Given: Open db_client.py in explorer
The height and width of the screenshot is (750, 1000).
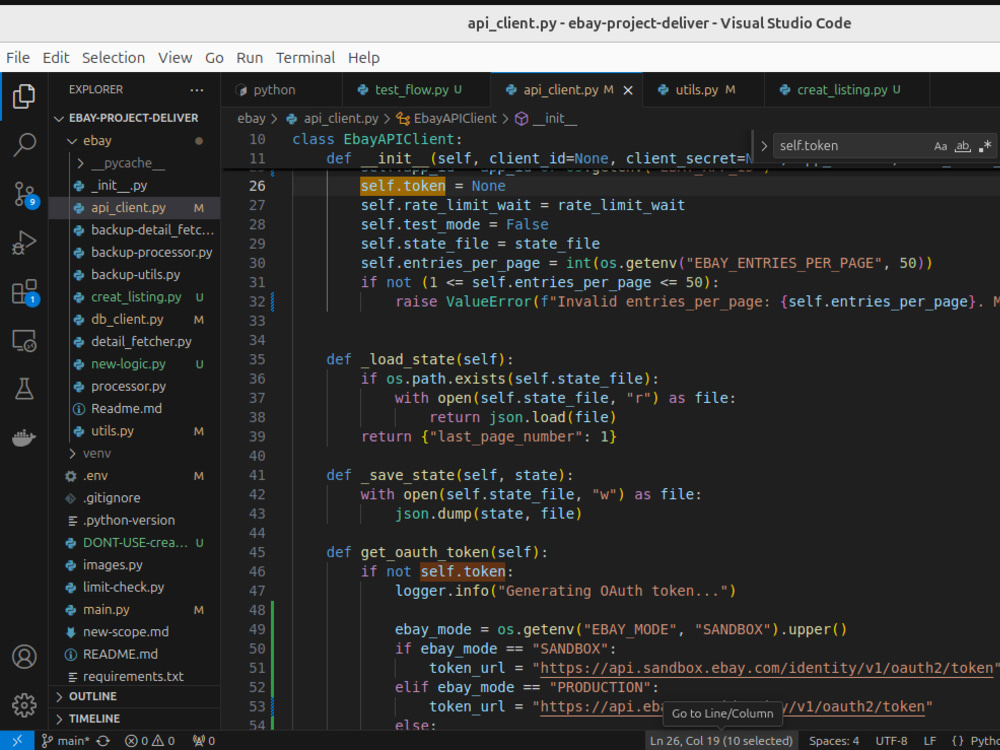Looking at the screenshot, I should pos(127,320).
